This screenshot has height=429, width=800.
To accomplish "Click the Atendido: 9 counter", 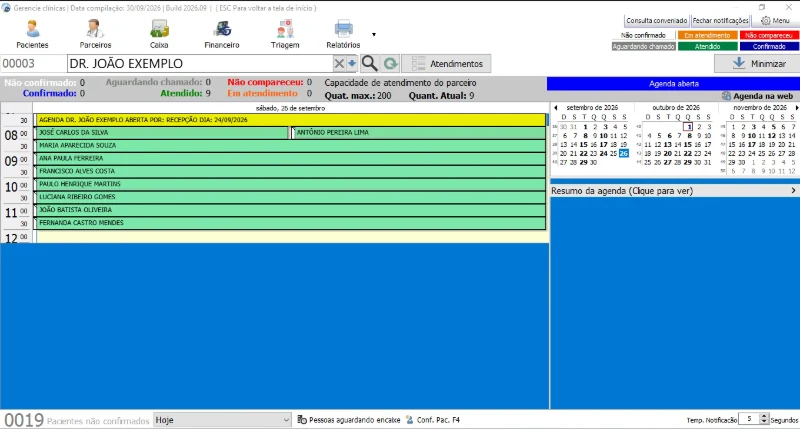I will click(185, 93).
